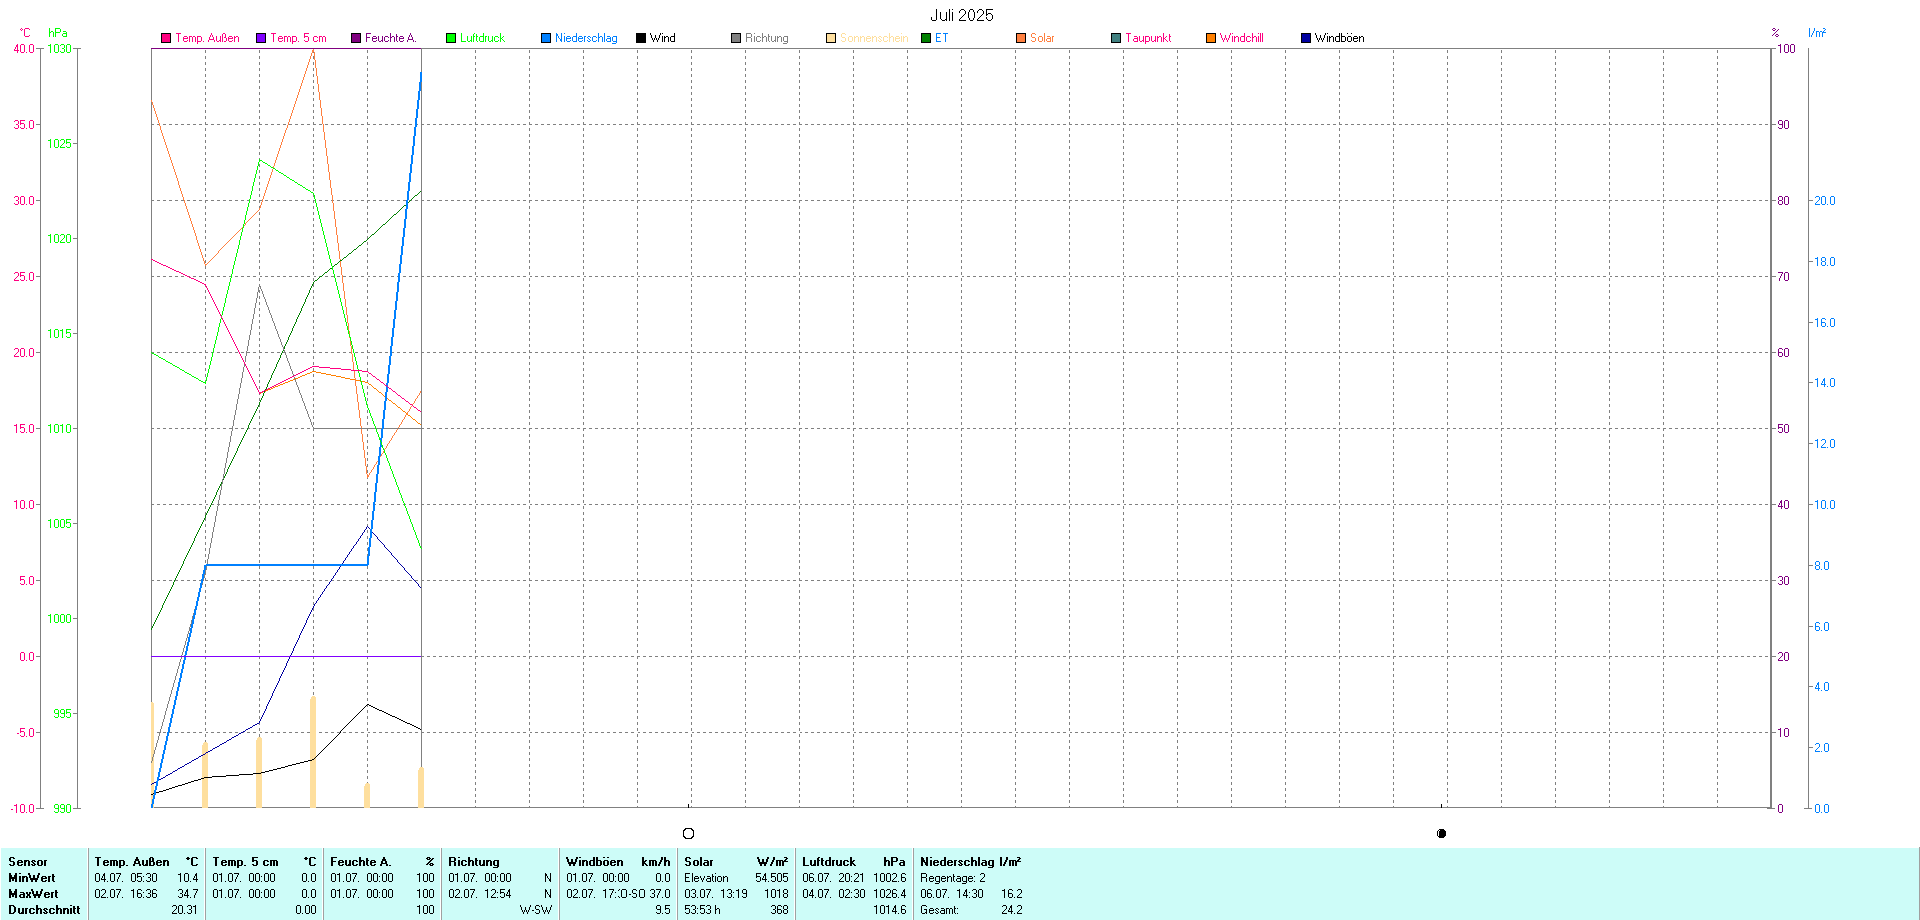The width and height of the screenshot is (1920, 920).
Task: Click the Temp. 5 cm legend label
Action: point(298,38)
